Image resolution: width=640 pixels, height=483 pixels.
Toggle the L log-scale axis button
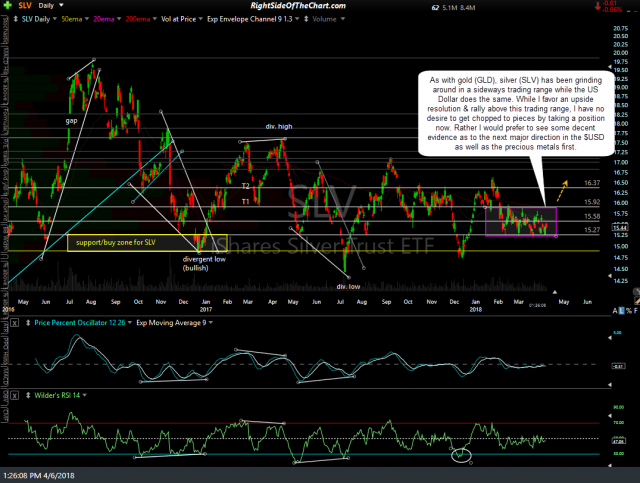point(622,311)
